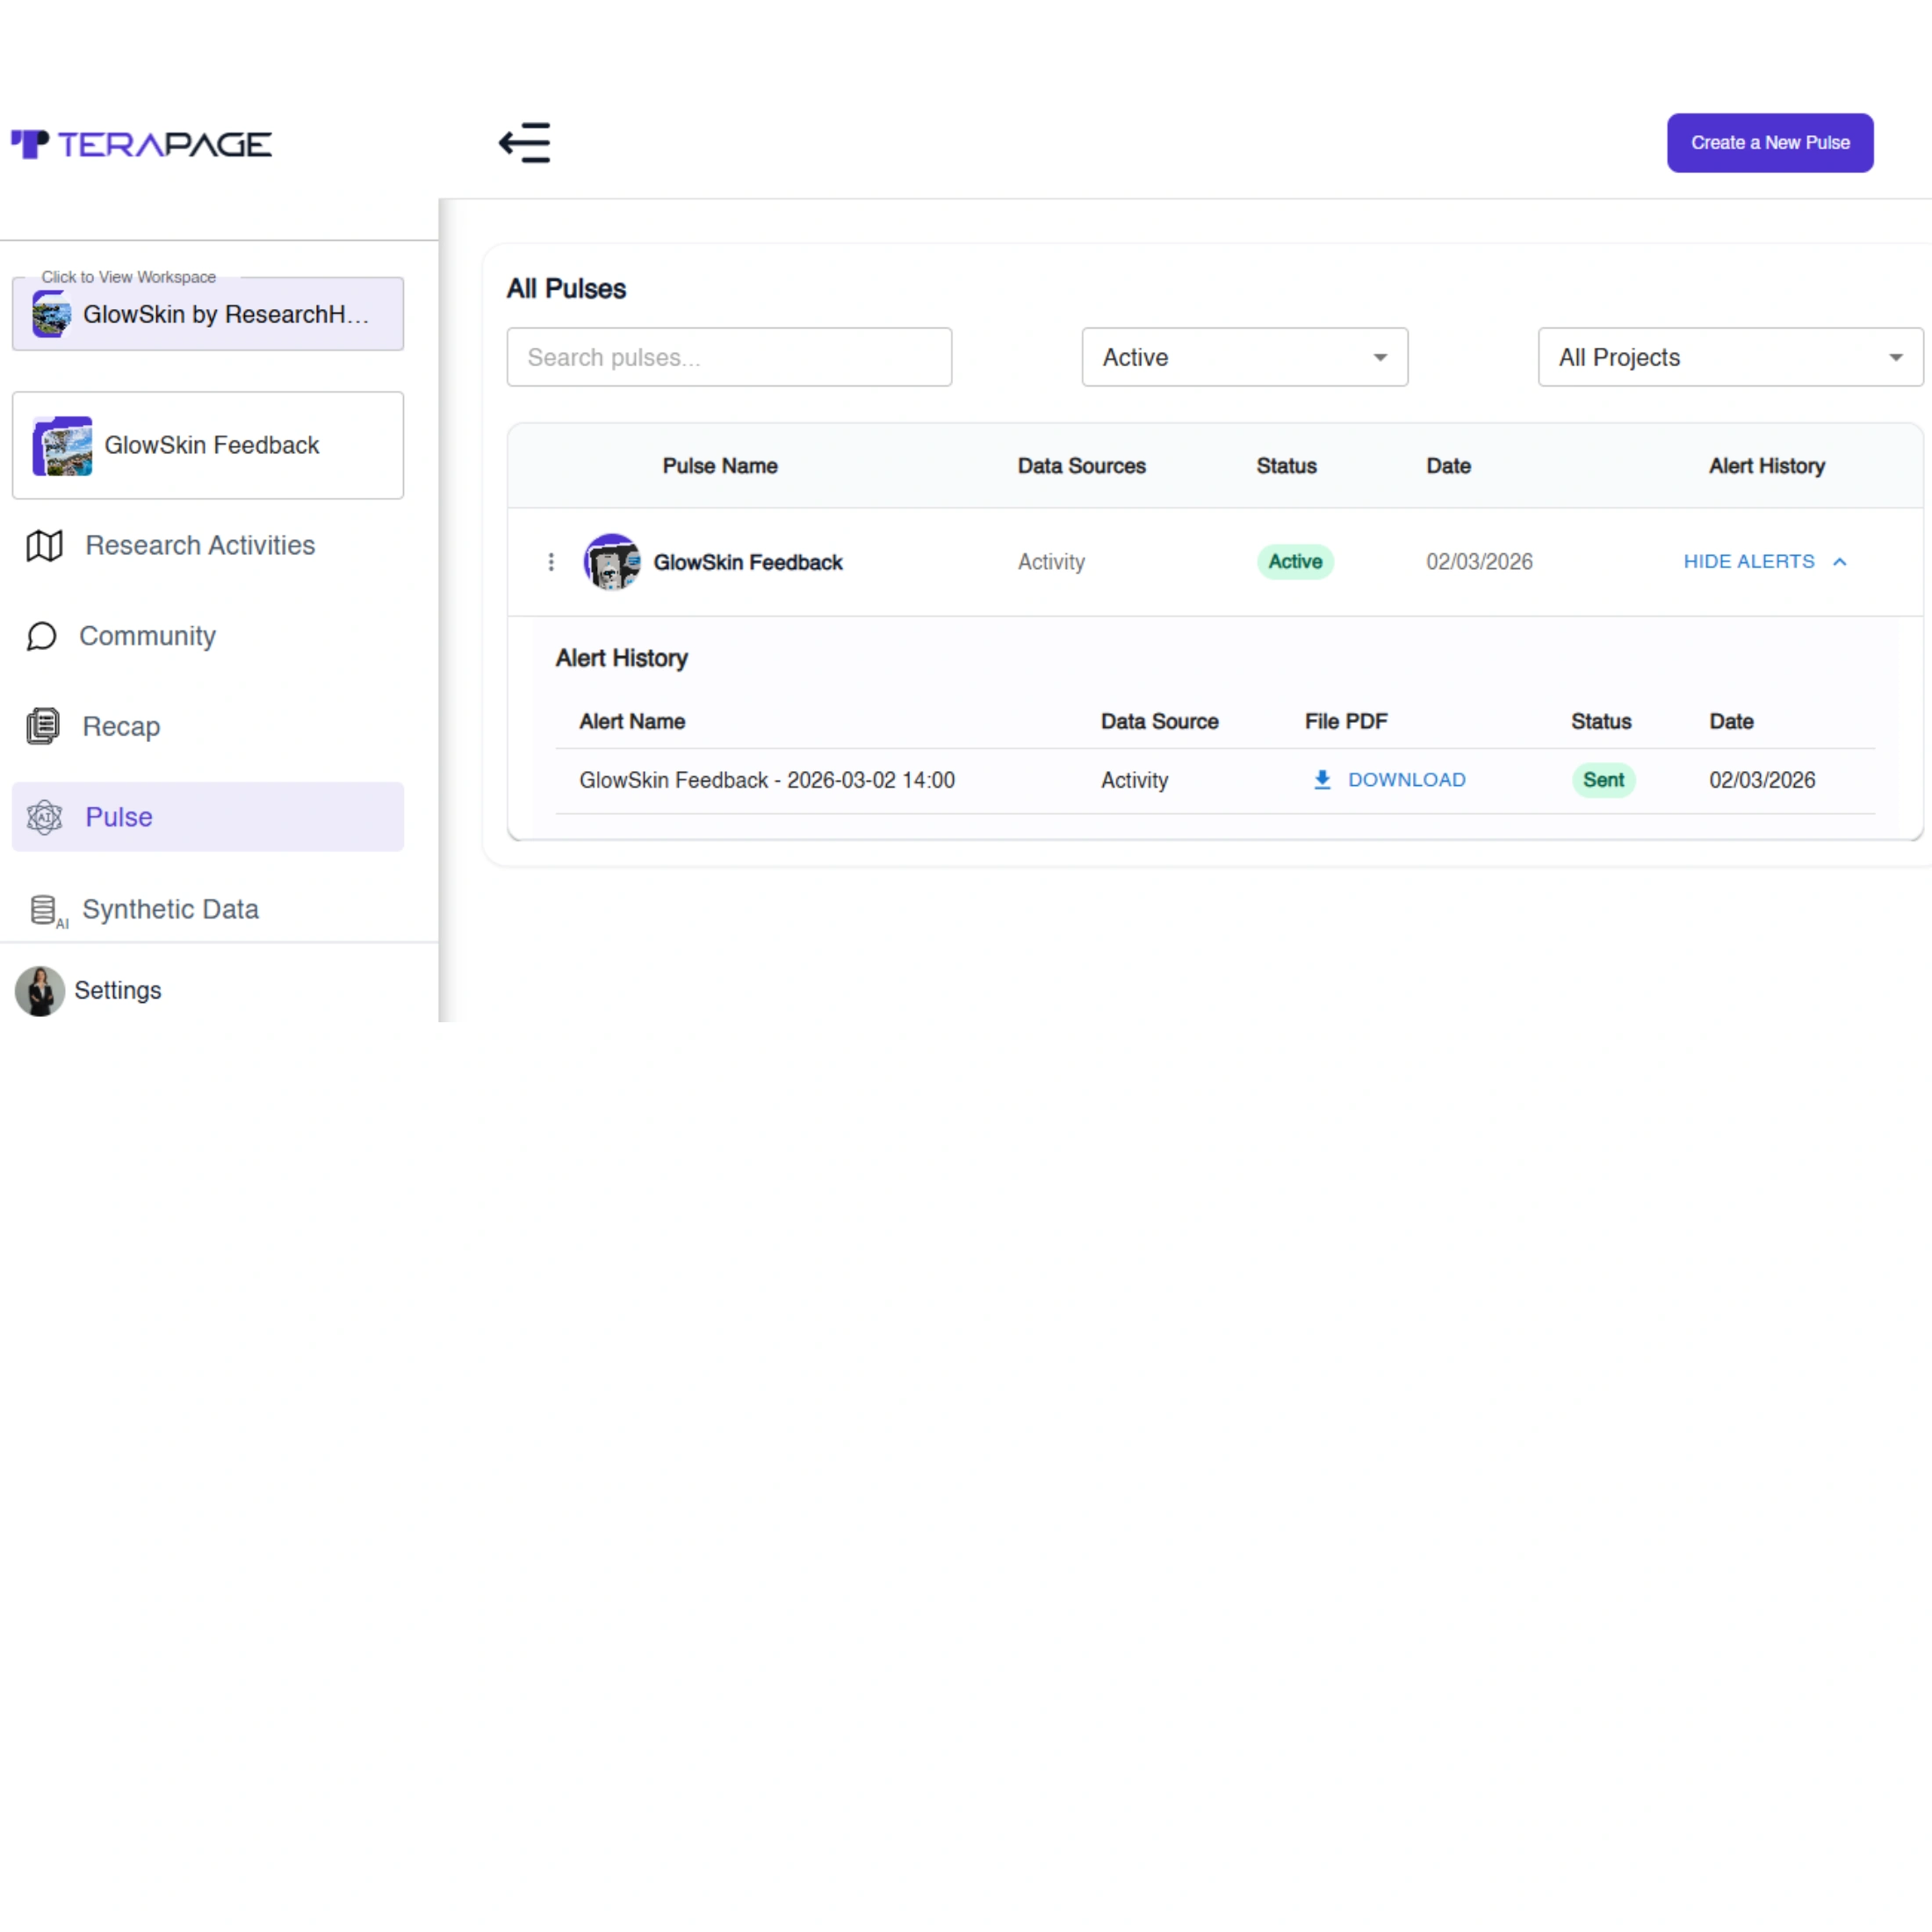
Task: Open Settings from the sidebar
Action: [117, 991]
